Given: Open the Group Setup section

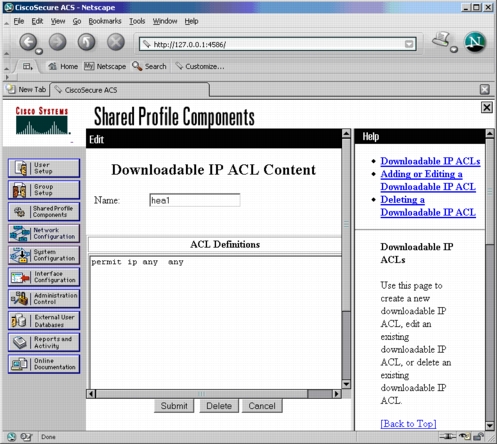Looking at the screenshot, I should 44,190.
